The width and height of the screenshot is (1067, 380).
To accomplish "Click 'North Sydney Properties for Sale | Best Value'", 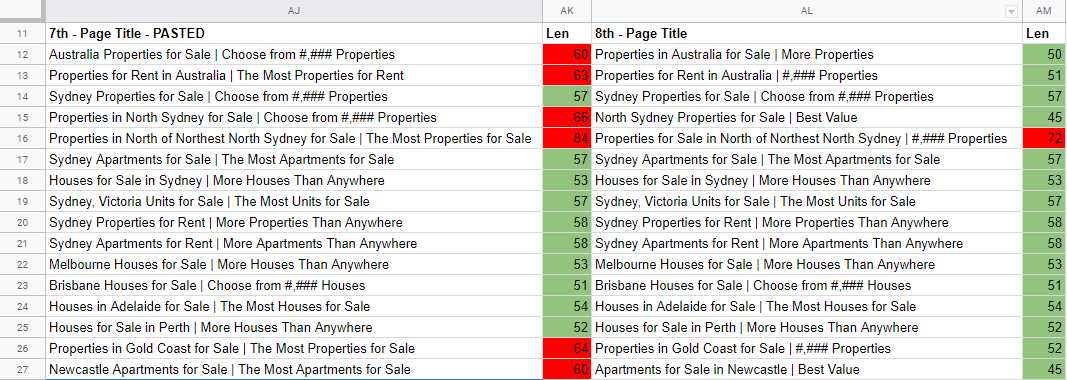I will (x=807, y=118).
